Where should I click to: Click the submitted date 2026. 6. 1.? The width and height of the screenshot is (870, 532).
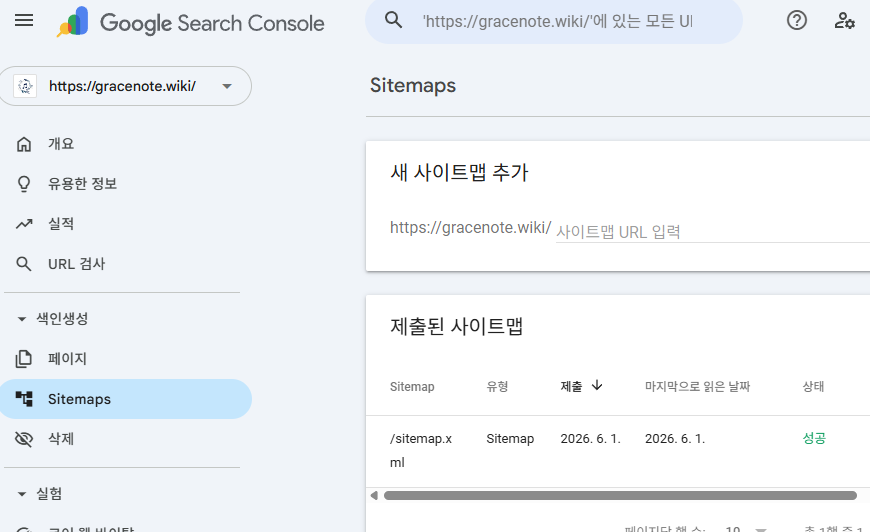tap(590, 439)
